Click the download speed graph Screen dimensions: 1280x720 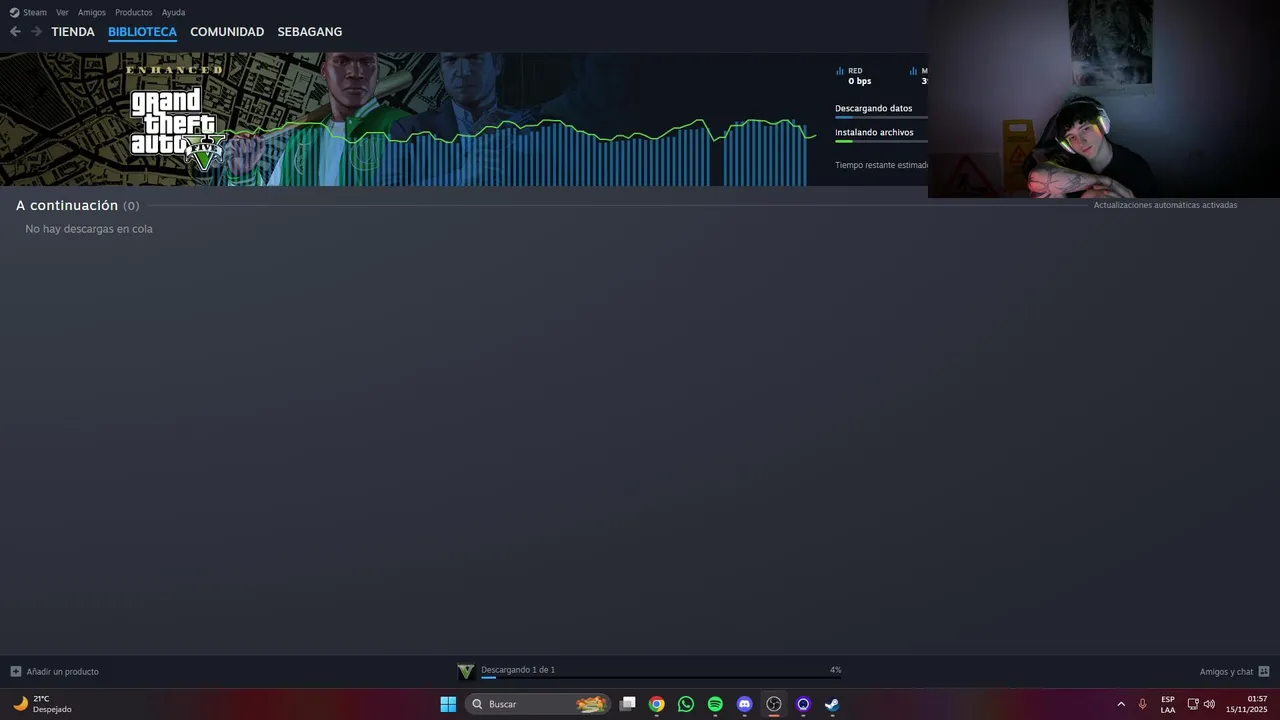tap(520, 152)
